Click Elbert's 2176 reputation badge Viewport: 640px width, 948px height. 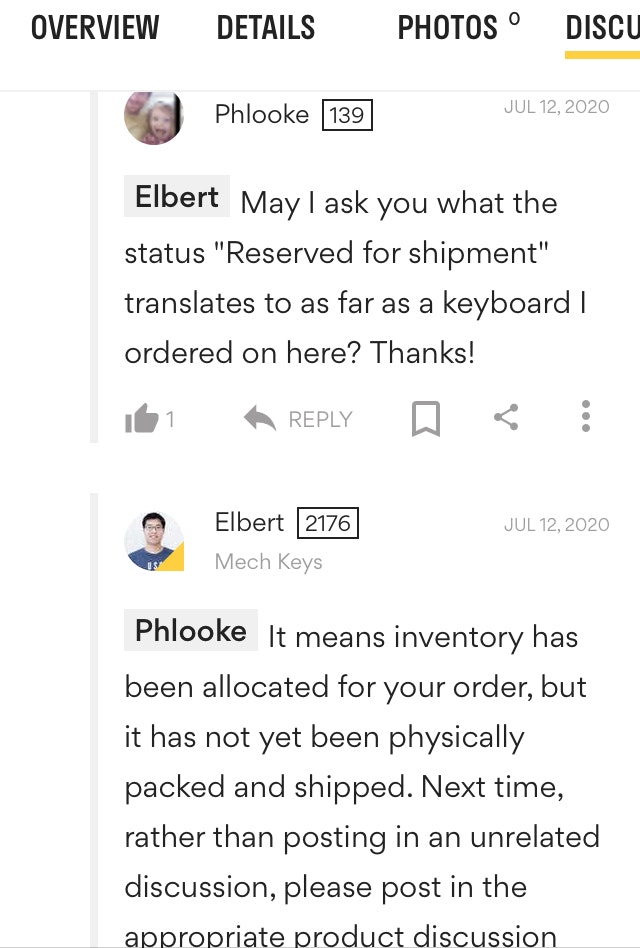click(328, 523)
